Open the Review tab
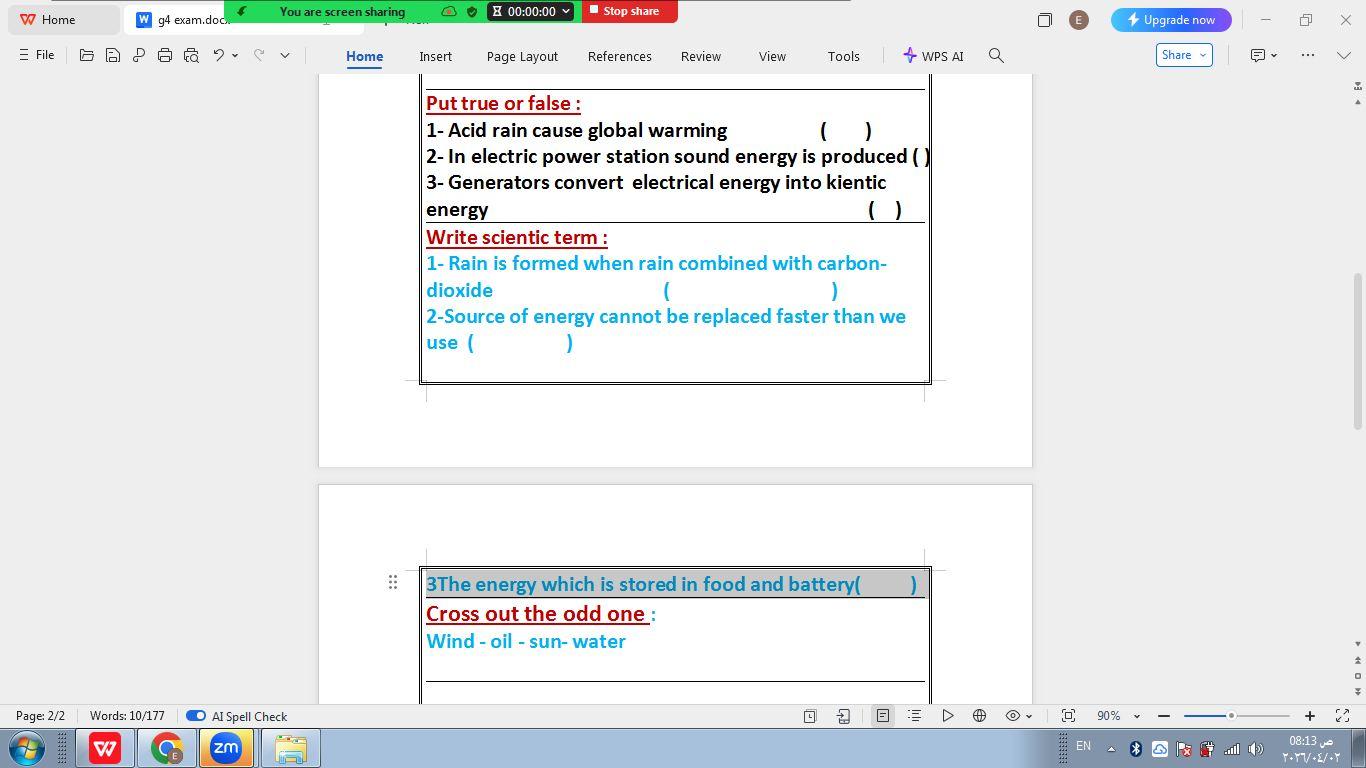The height and width of the screenshot is (768, 1366). [x=700, y=56]
